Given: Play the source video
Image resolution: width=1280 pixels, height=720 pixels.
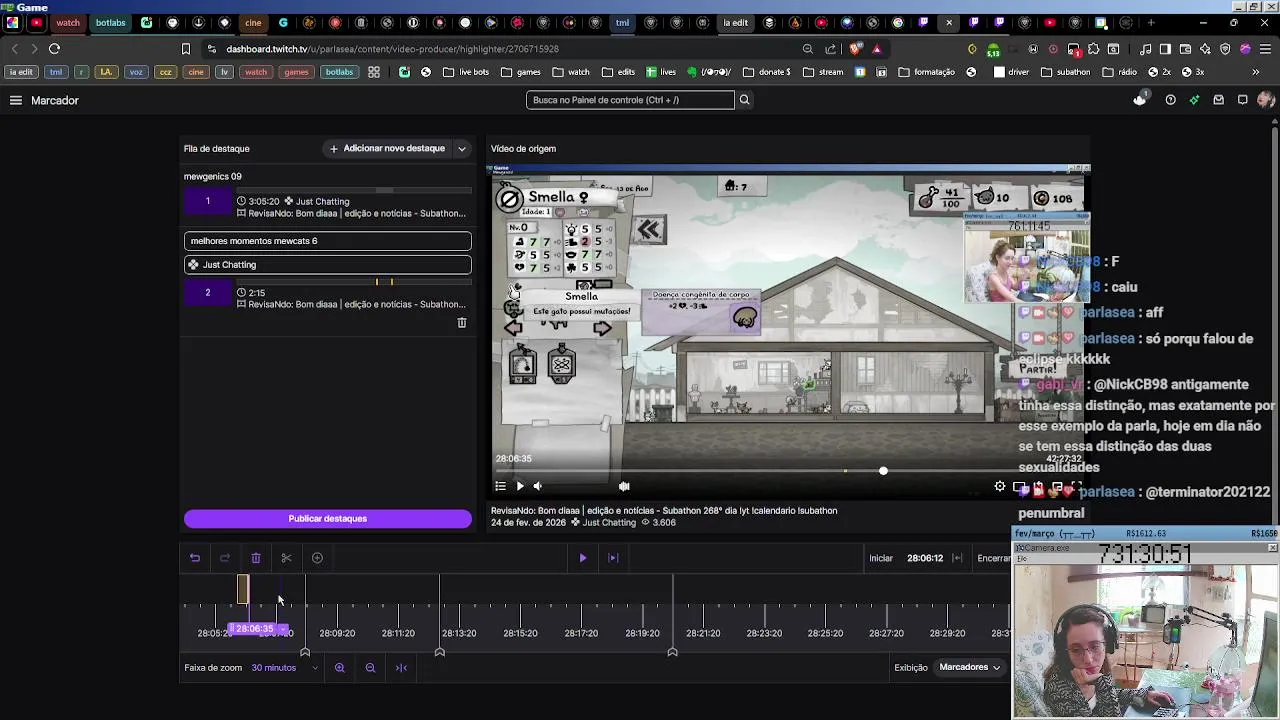Looking at the screenshot, I should [x=519, y=486].
